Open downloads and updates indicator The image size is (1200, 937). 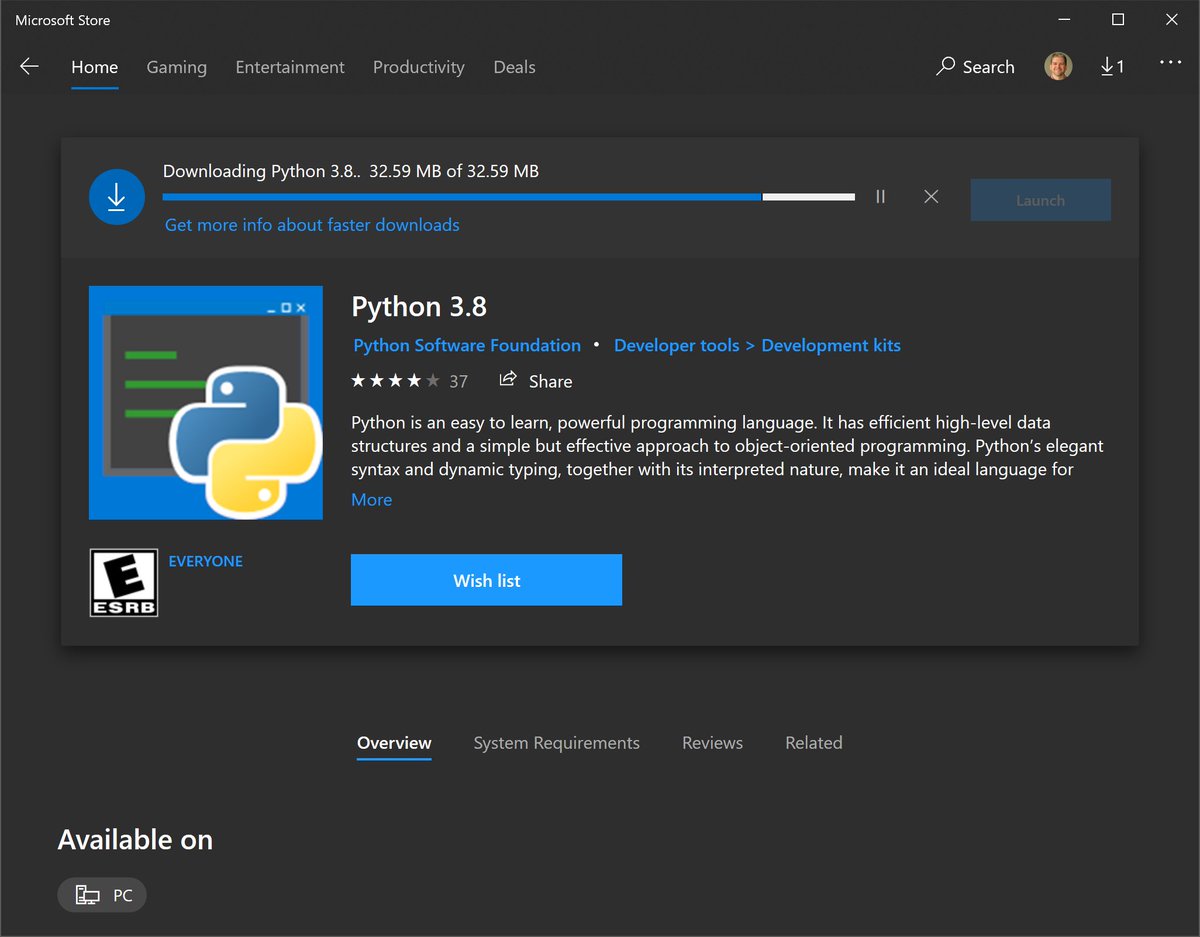1112,67
